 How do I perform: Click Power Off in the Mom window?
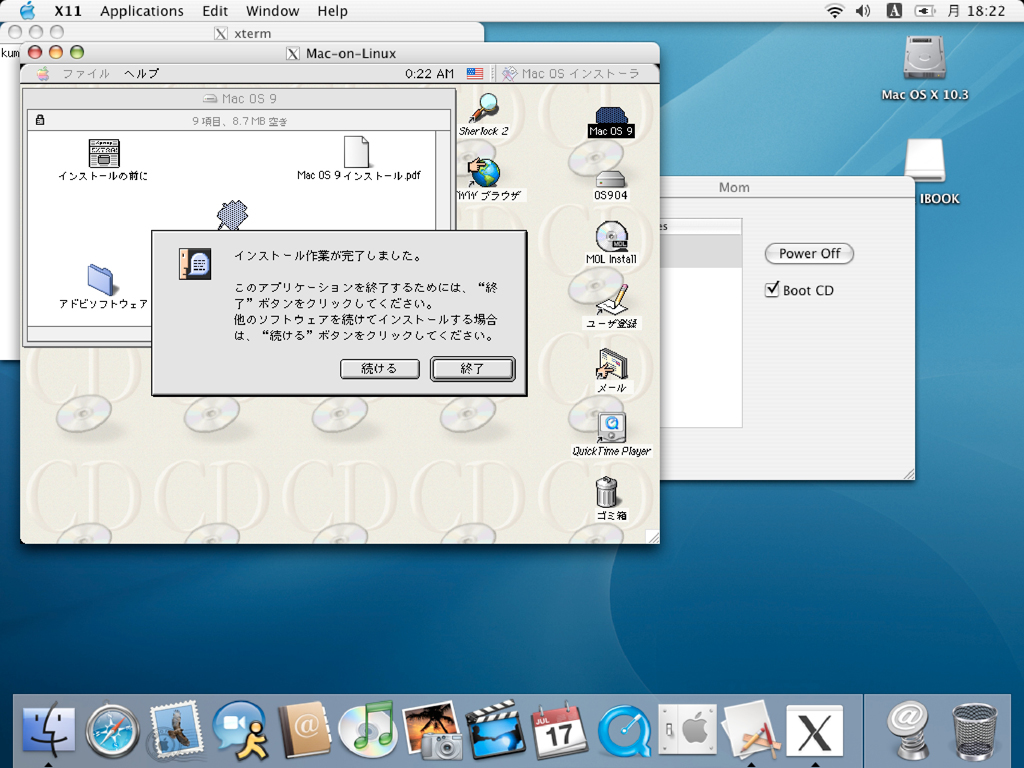(x=809, y=253)
